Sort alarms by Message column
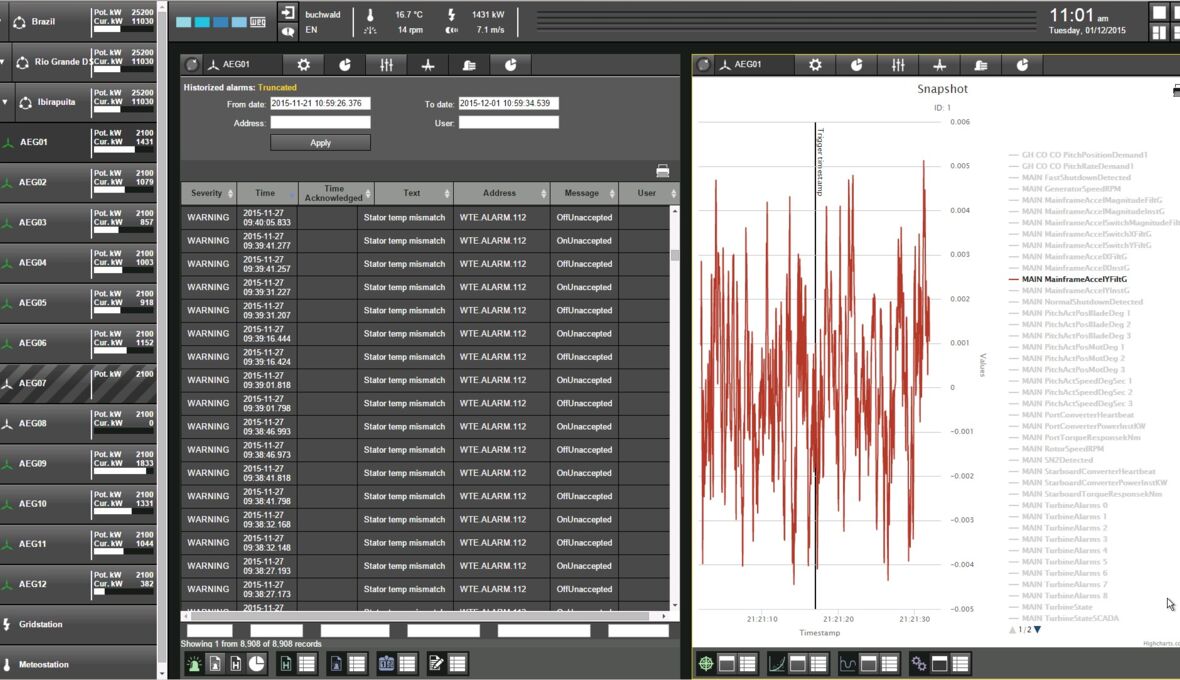Image resolution: width=1180 pixels, height=680 pixels. click(x=584, y=193)
